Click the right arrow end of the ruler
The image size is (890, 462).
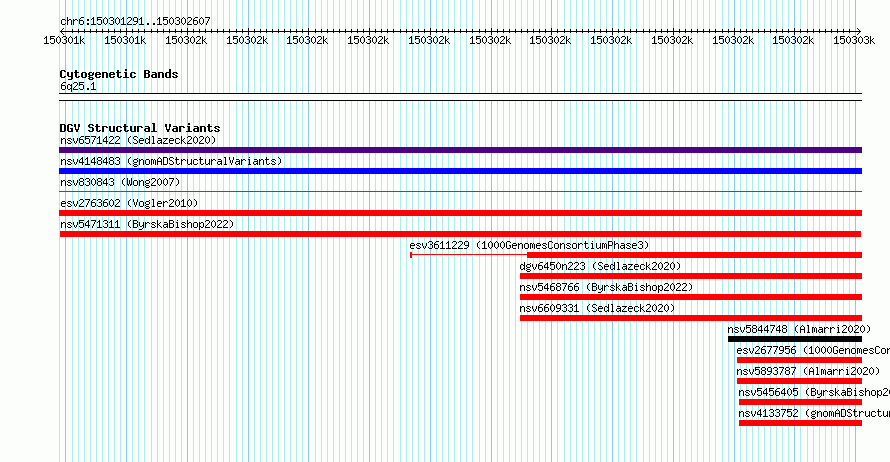[x=859, y=31]
